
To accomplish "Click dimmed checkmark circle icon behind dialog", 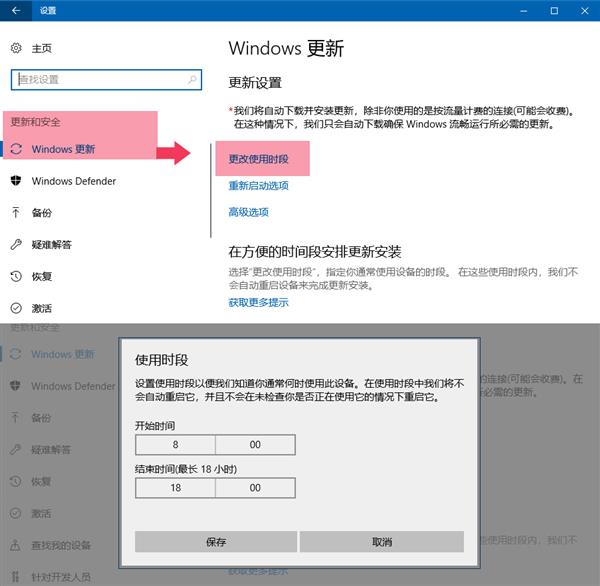I will point(15,513).
